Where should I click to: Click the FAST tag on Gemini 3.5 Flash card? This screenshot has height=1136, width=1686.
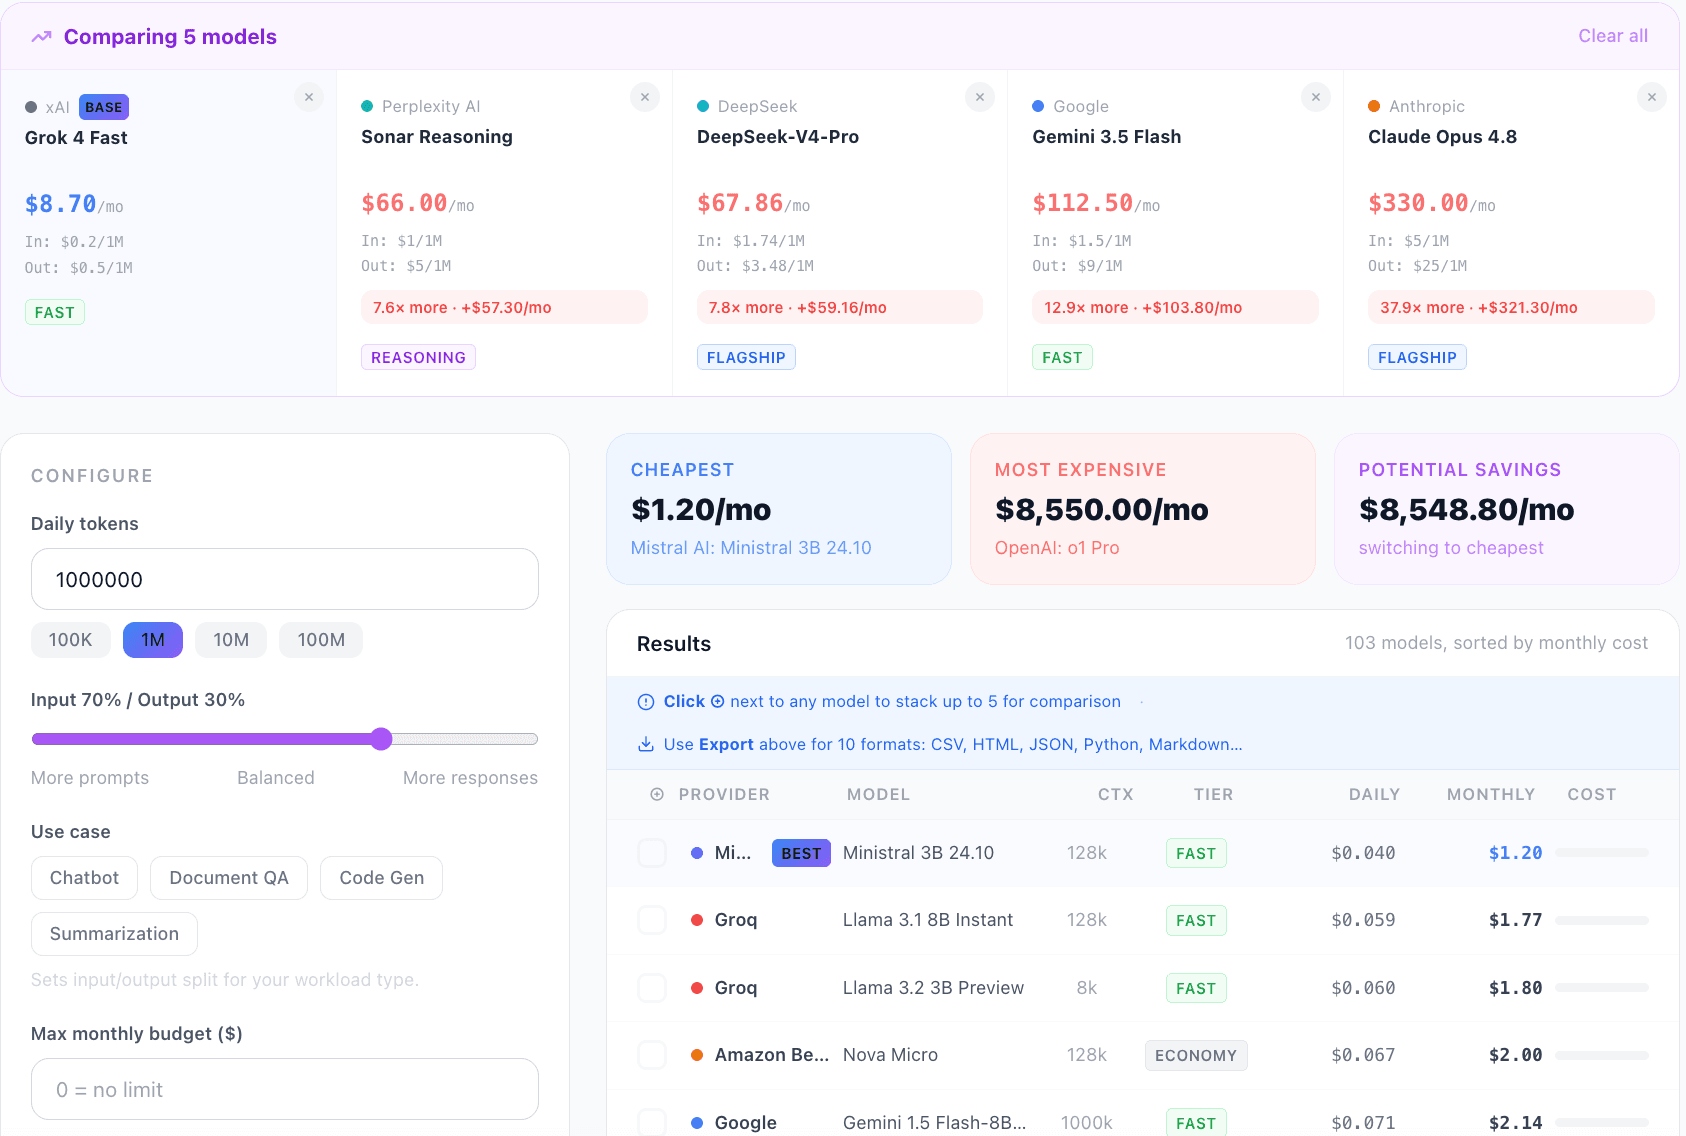pos(1062,357)
